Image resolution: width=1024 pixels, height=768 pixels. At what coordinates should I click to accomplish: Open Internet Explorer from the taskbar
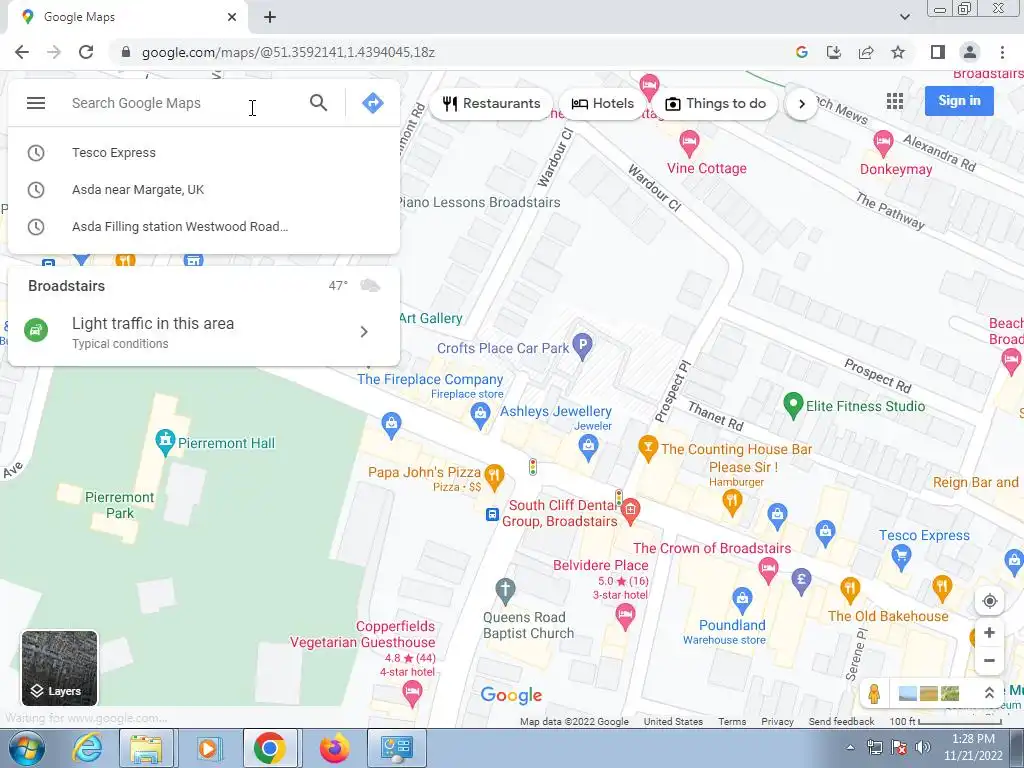[x=88, y=748]
